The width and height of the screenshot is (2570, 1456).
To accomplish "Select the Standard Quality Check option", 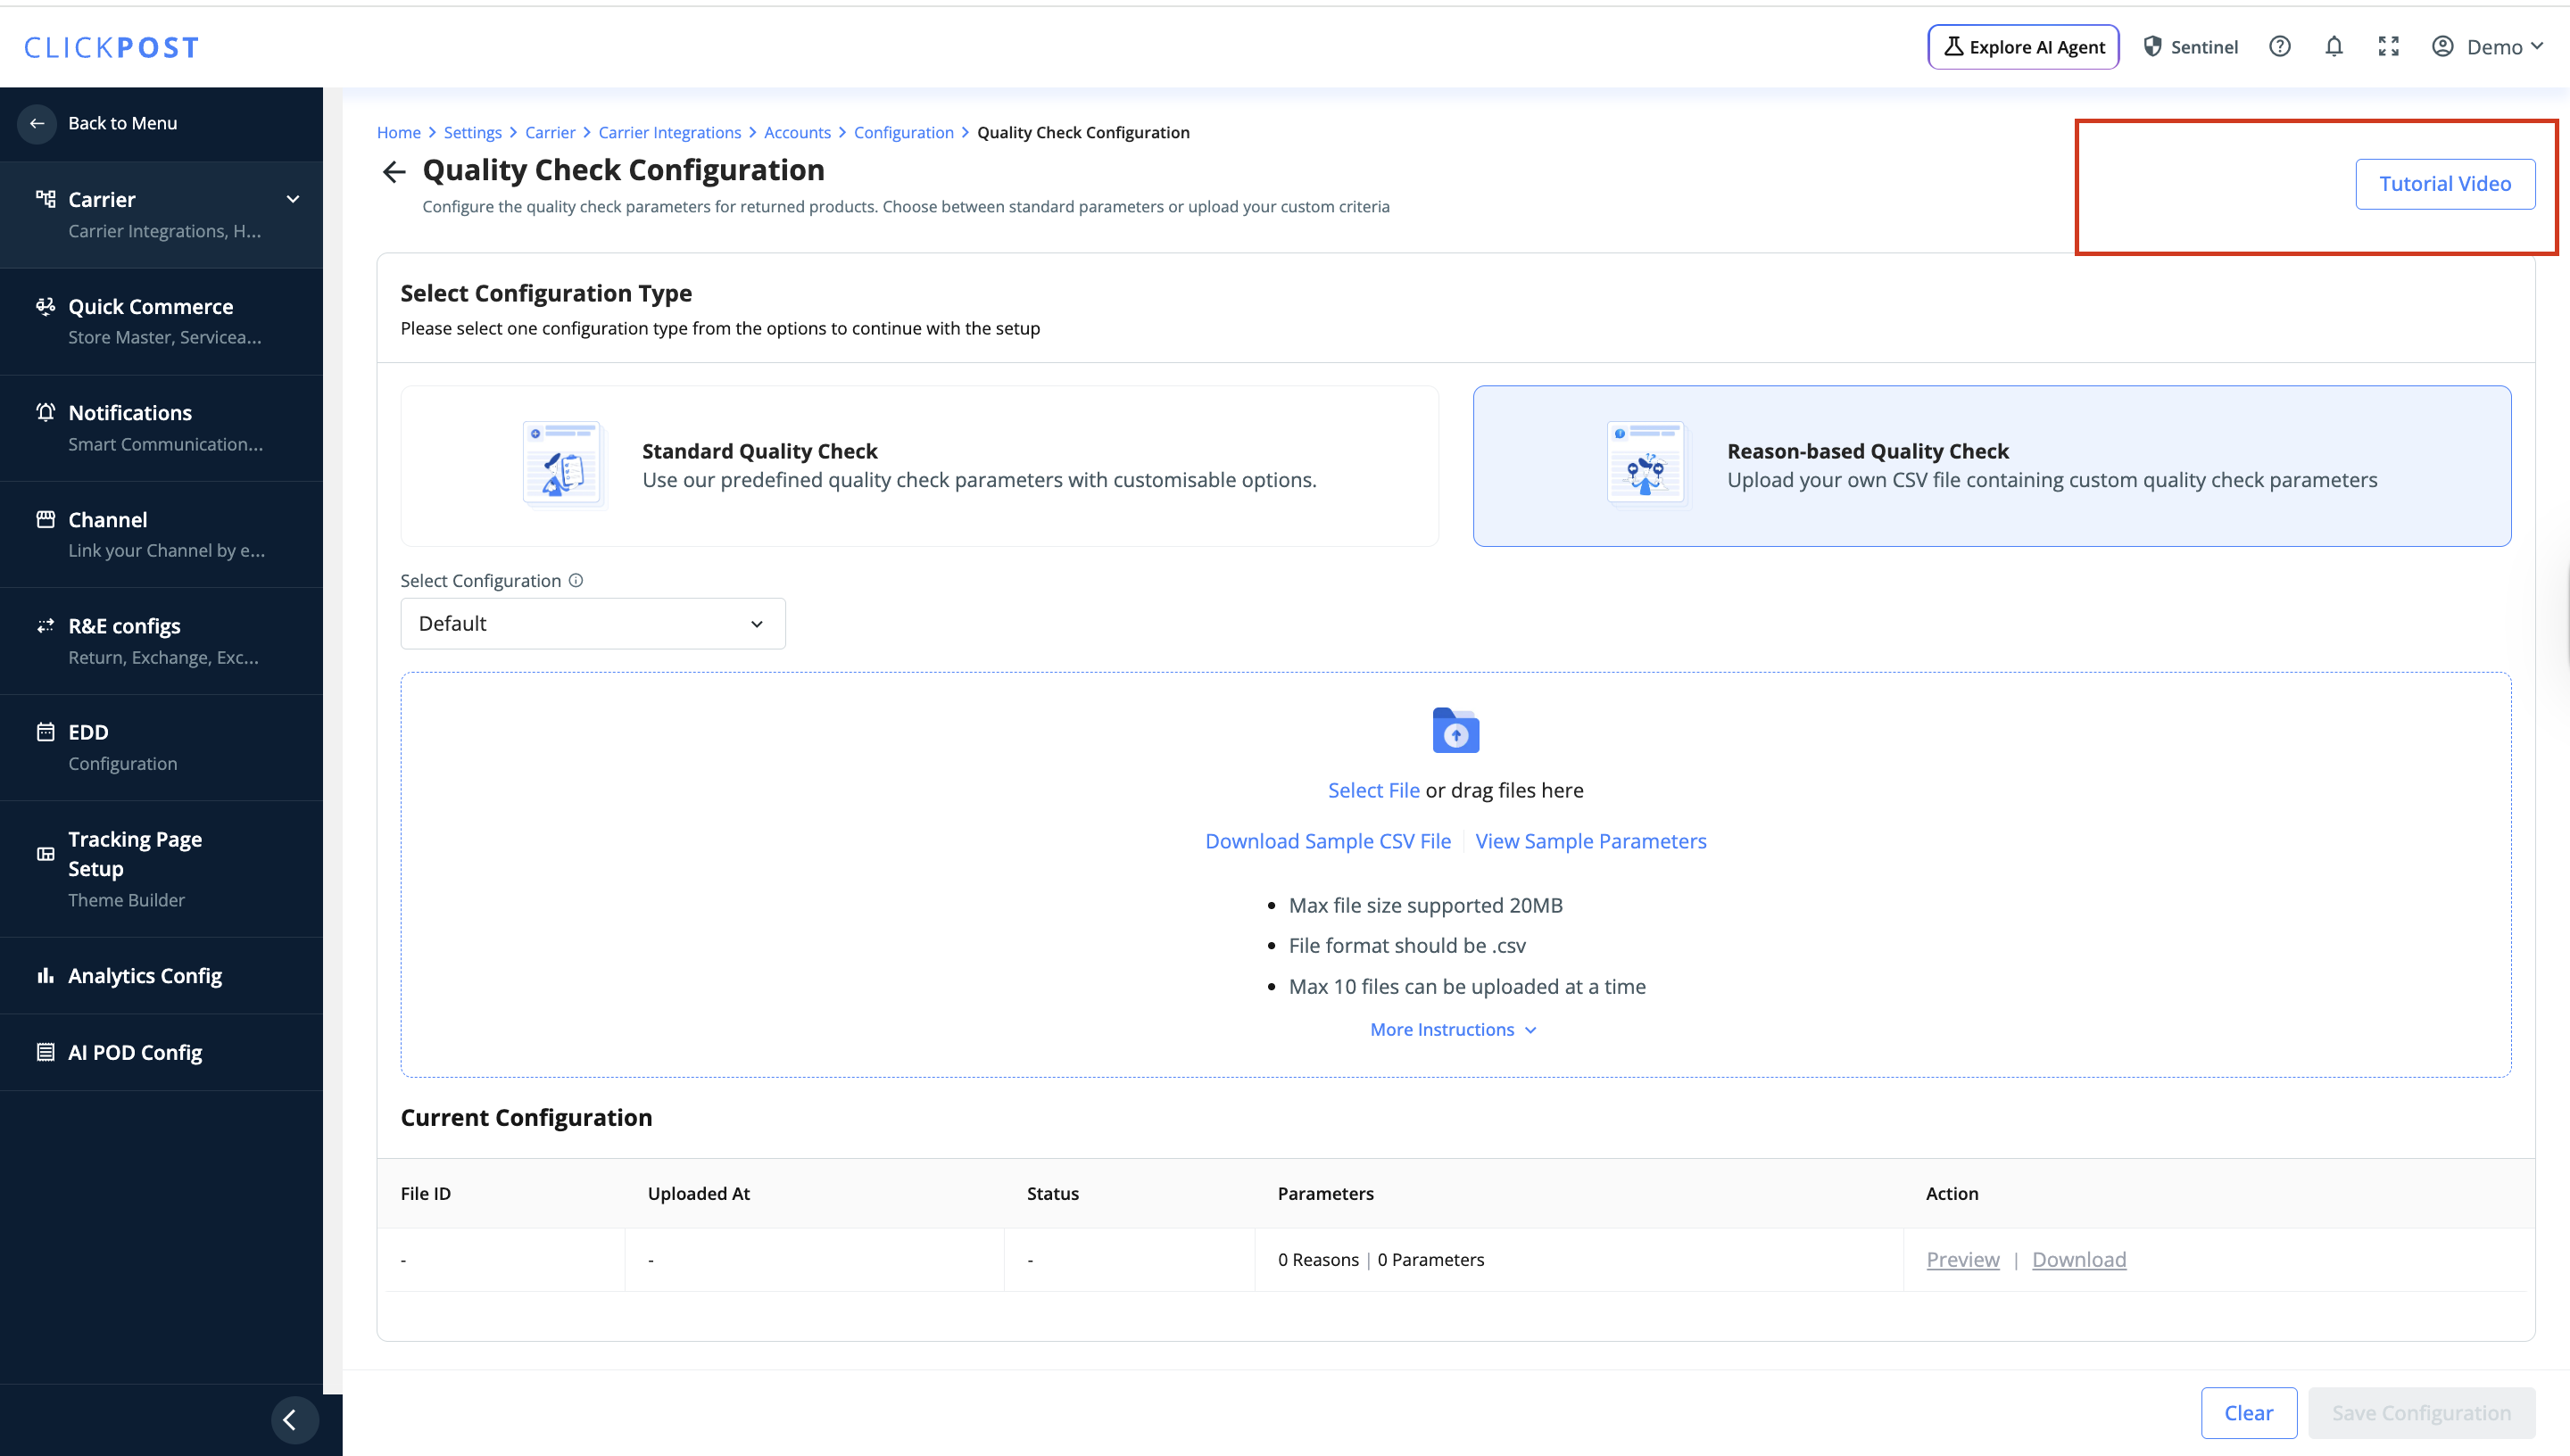I will tap(919, 466).
